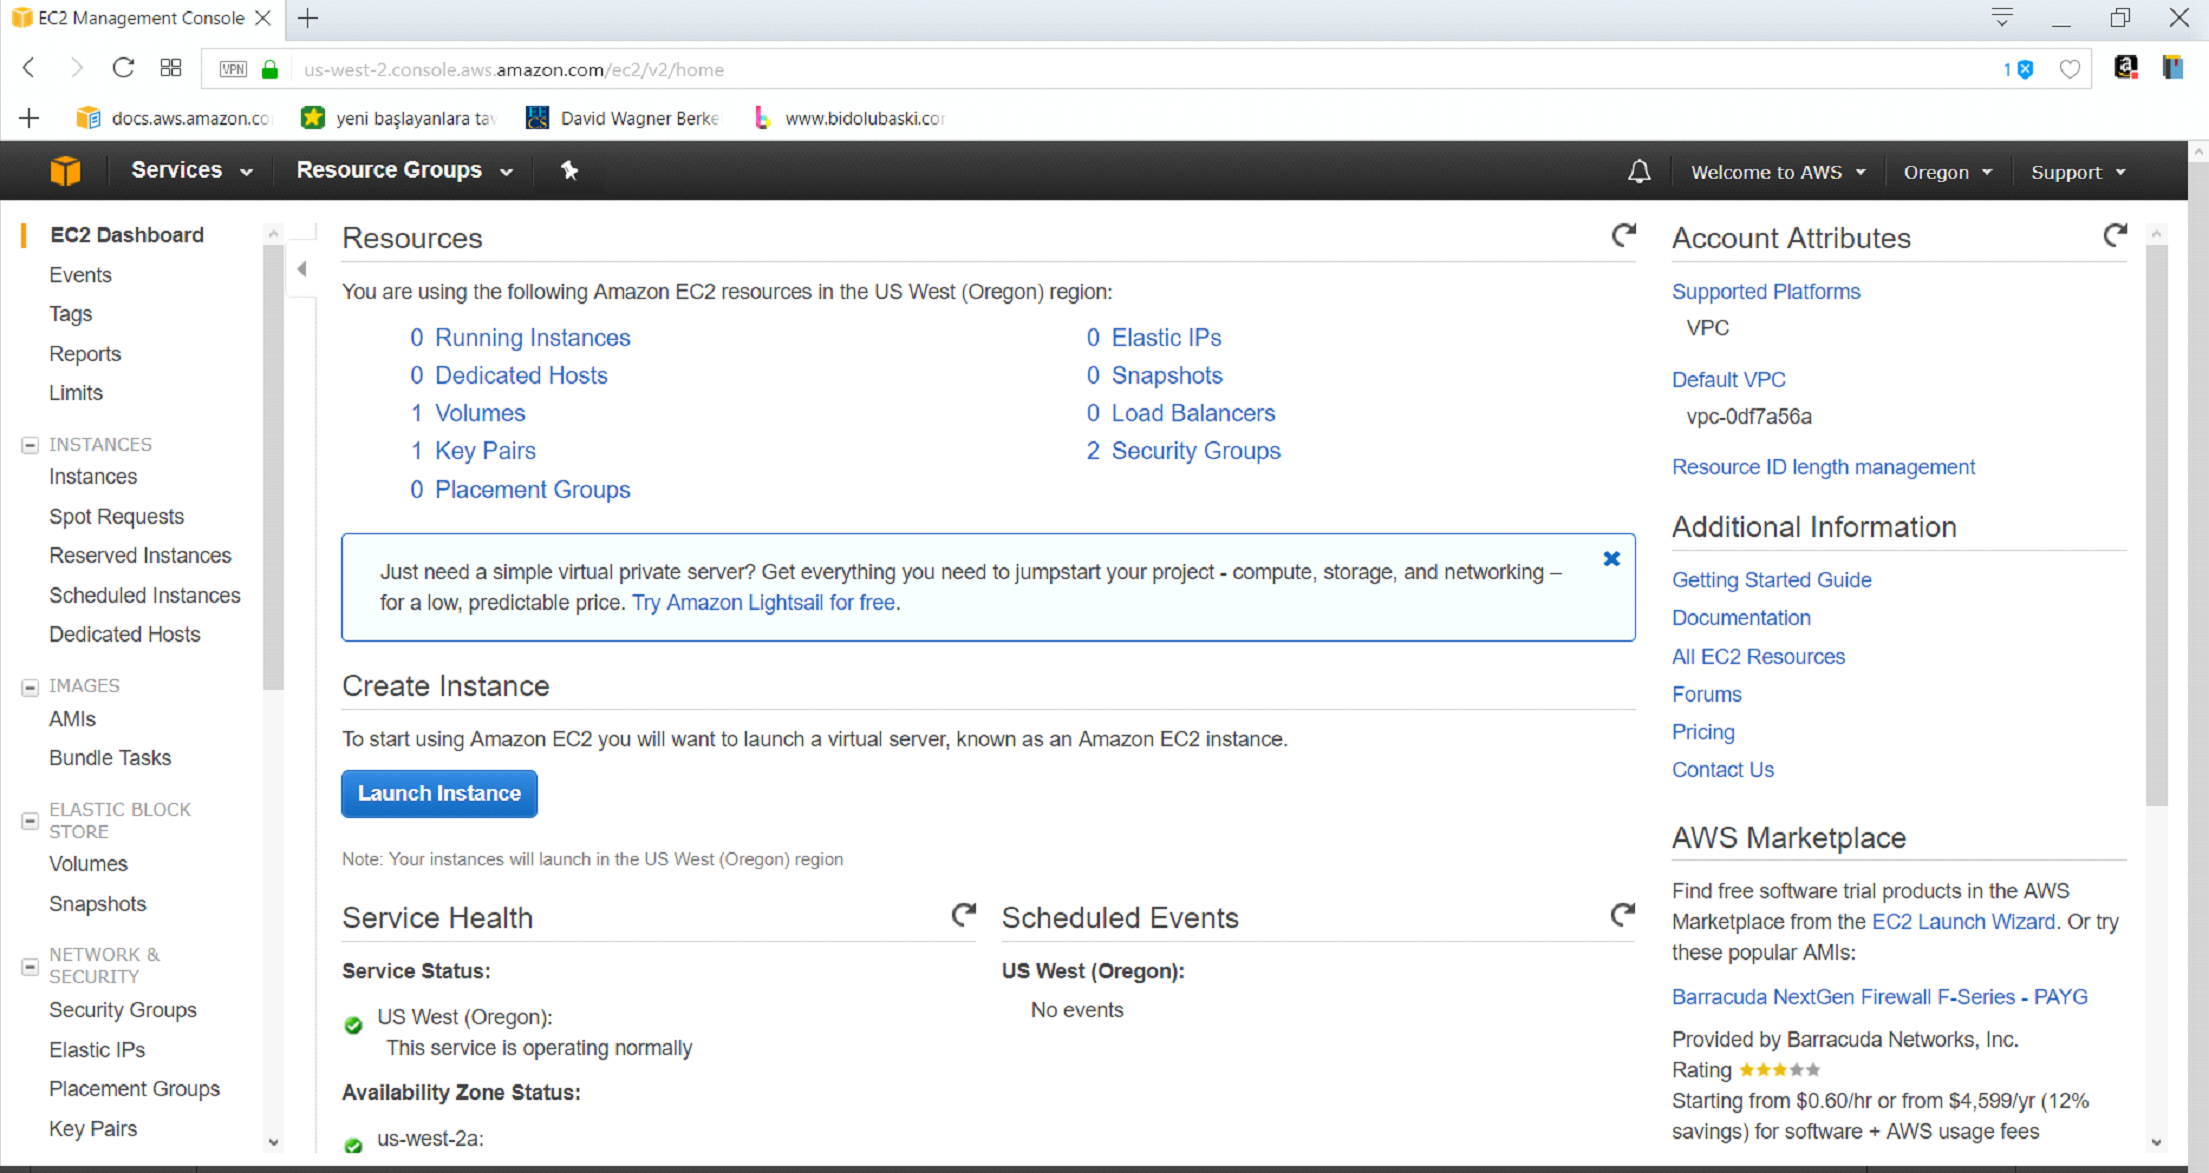Open the David Wagner Berke bookmark
The width and height of the screenshot is (2209, 1173).
pos(622,118)
